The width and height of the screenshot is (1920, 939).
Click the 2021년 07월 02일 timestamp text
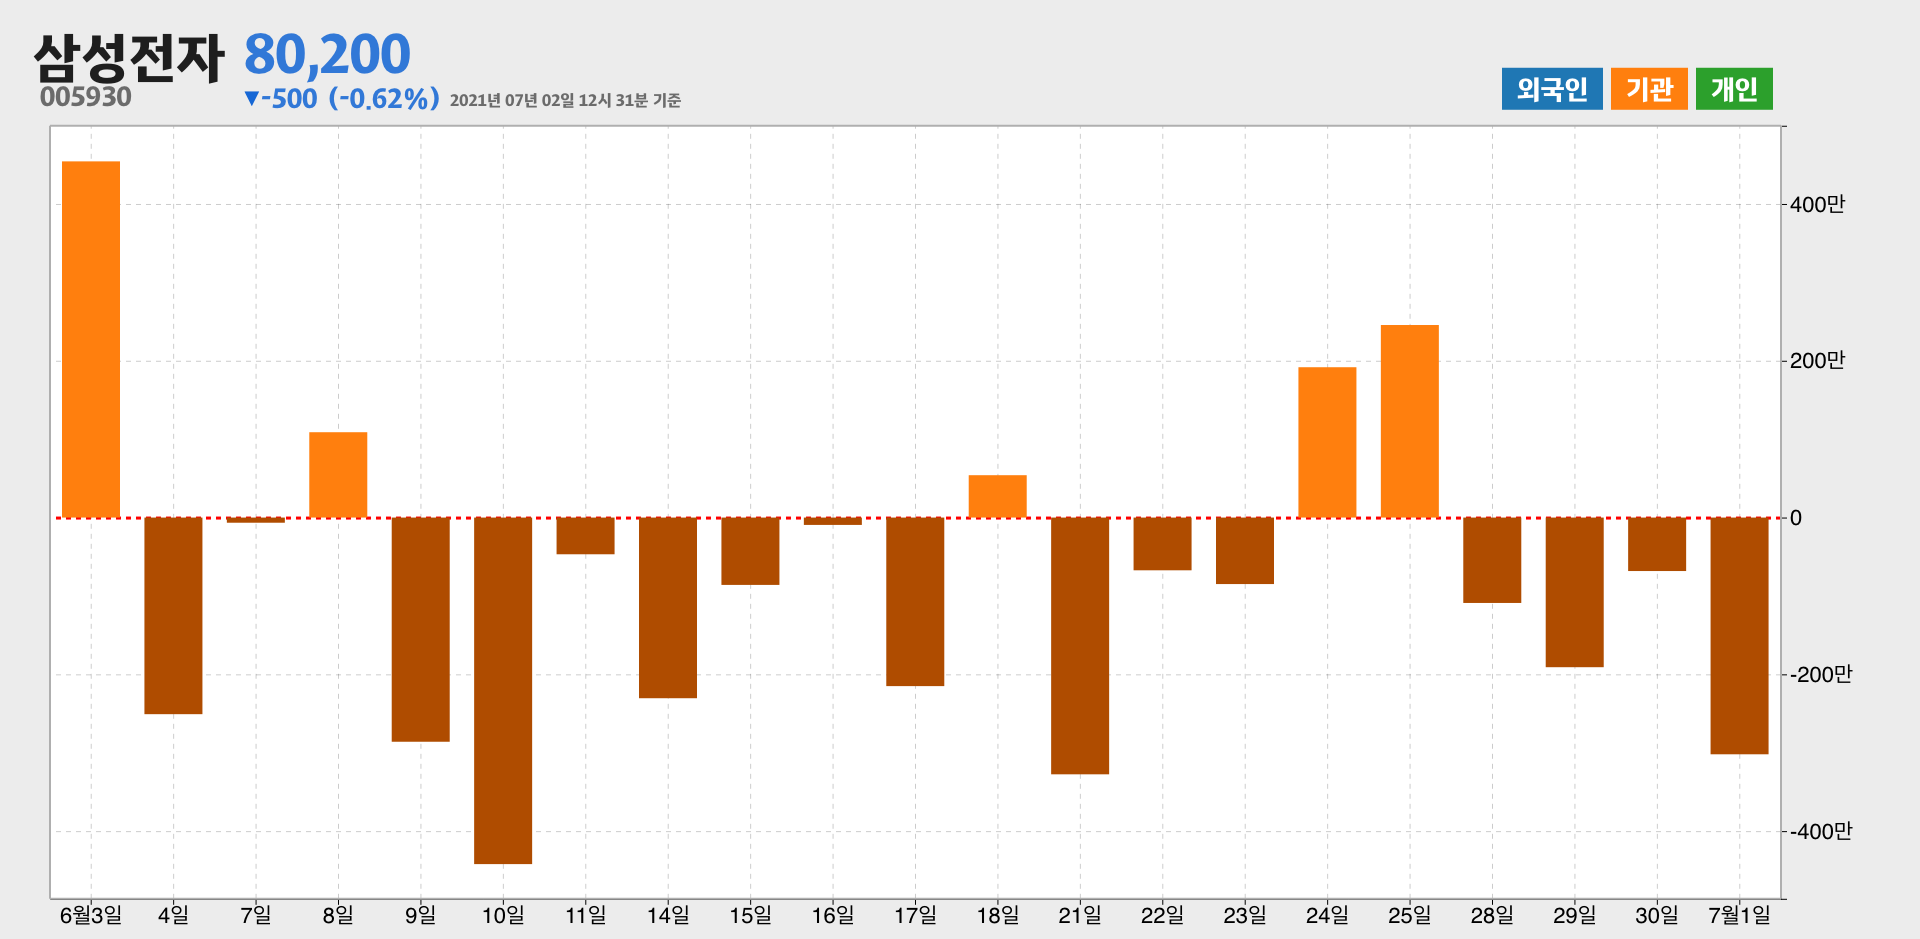tap(565, 100)
